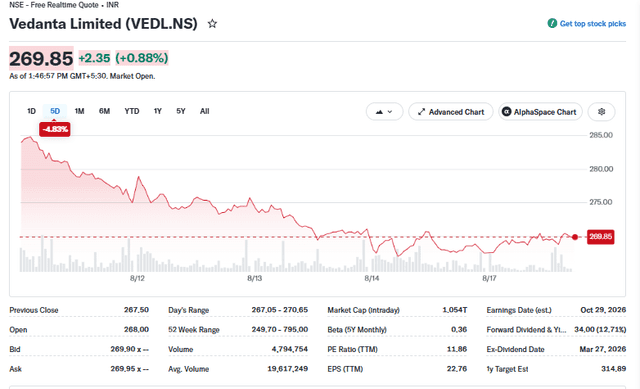Click the -4.83% change badge

coord(55,129)
